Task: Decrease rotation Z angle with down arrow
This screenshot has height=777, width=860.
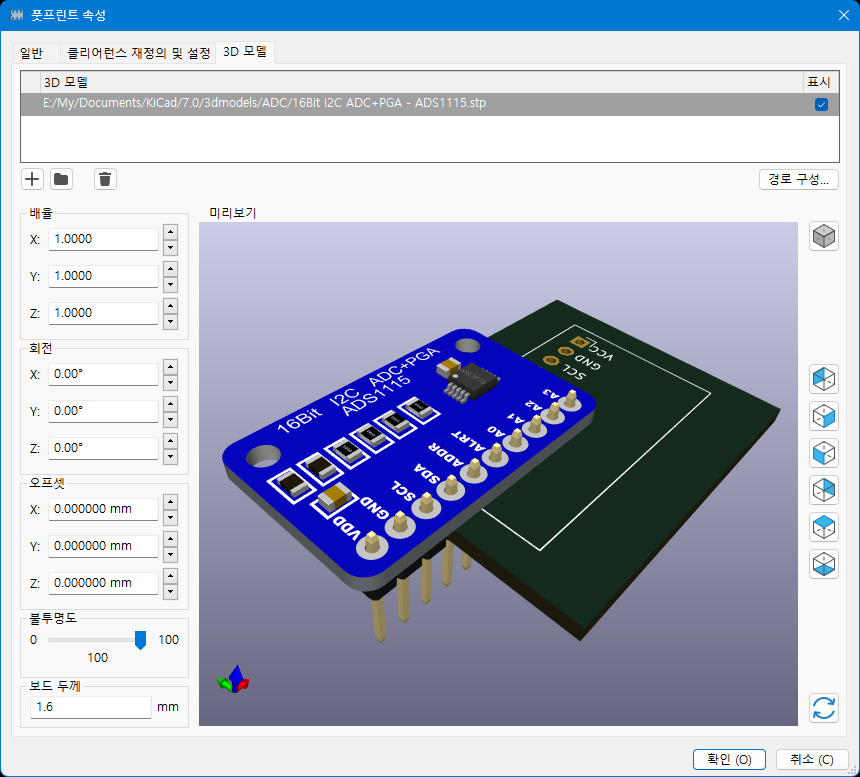Action: pos(171,456)
